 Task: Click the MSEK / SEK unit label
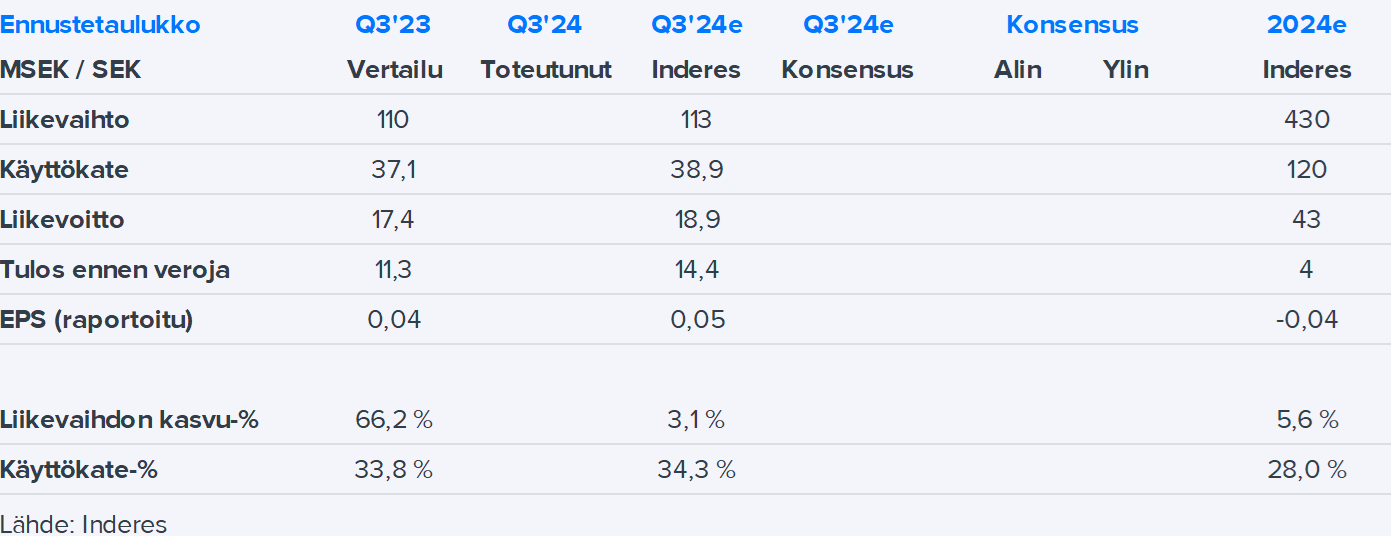pyautogui.click(x=70, y=70)
